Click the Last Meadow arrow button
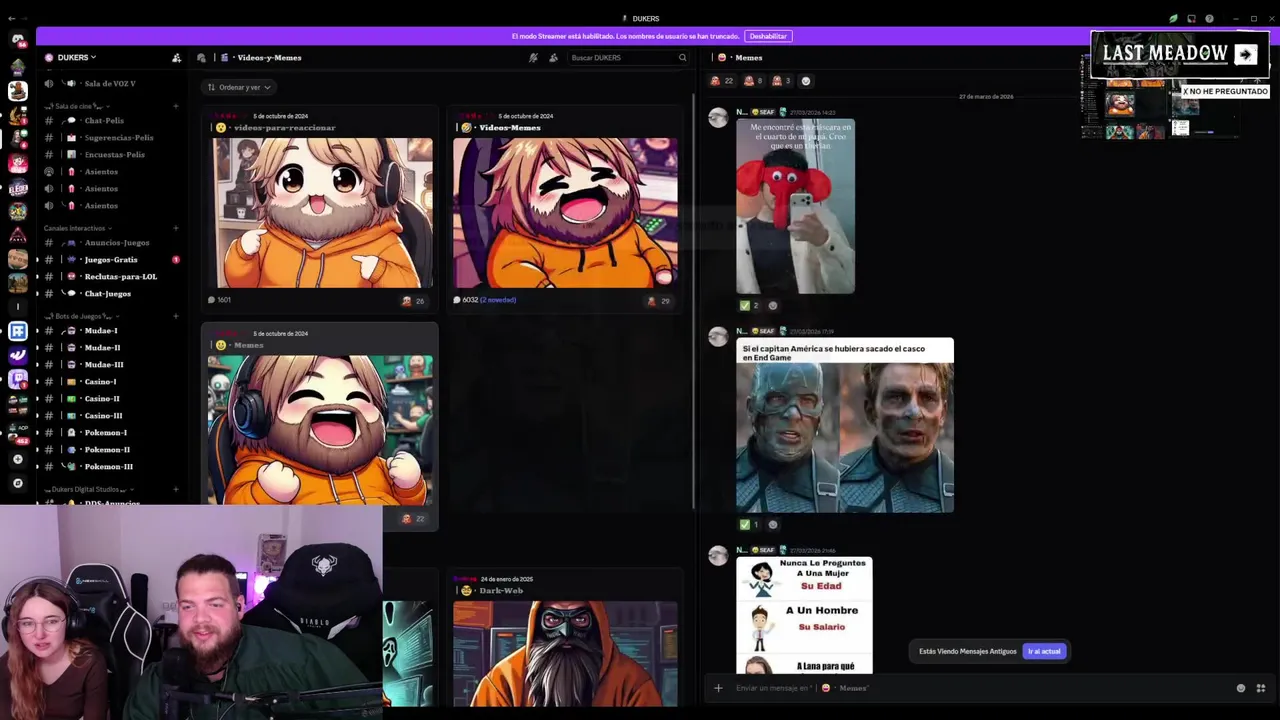Screen dimensions: 1280x720 pos(1245,54)
